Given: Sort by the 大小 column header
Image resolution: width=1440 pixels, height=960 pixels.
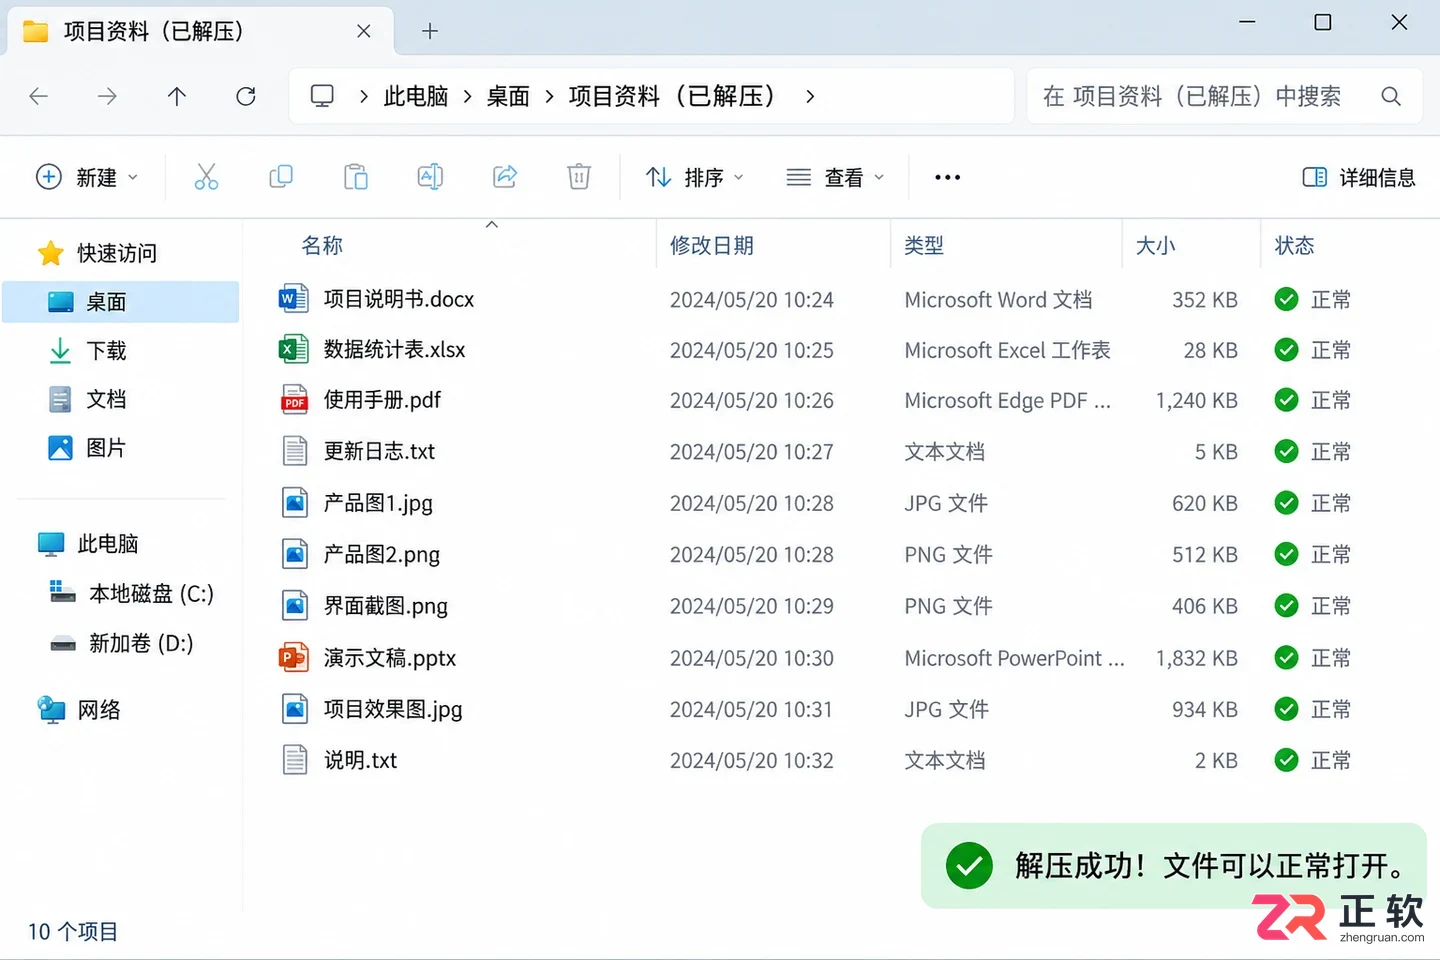Looking at the screenshot, I should 1156,245.
